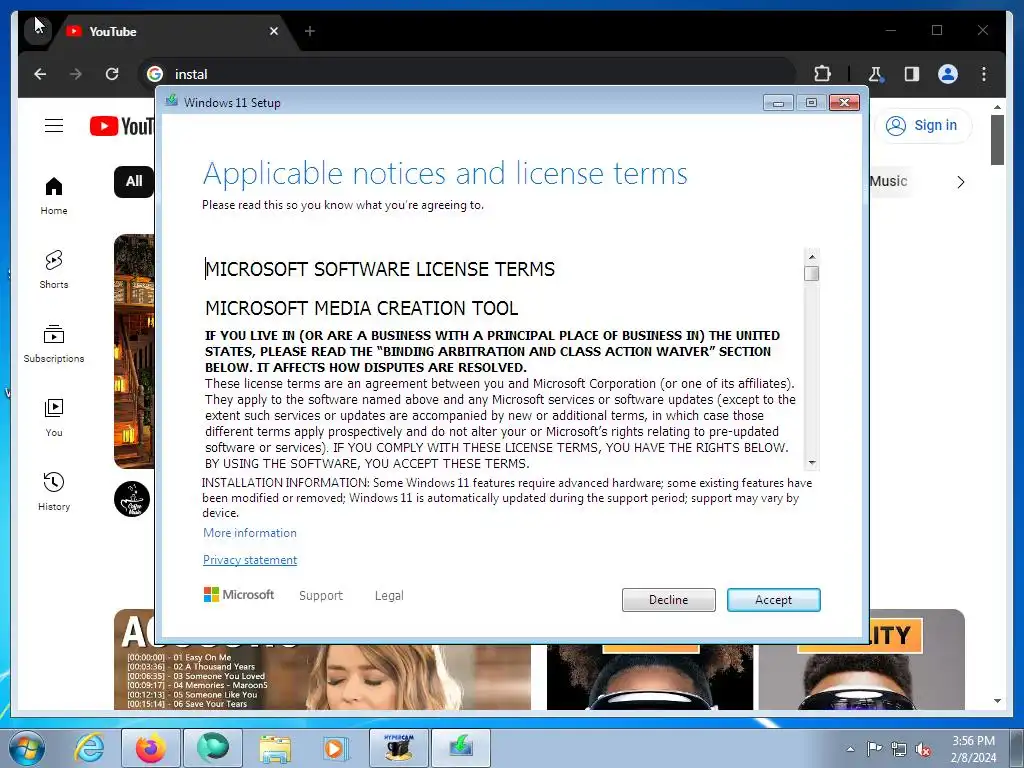1024x768 pixels.
Task: Toggle the Chrome side panel
Action: point(912,74)
